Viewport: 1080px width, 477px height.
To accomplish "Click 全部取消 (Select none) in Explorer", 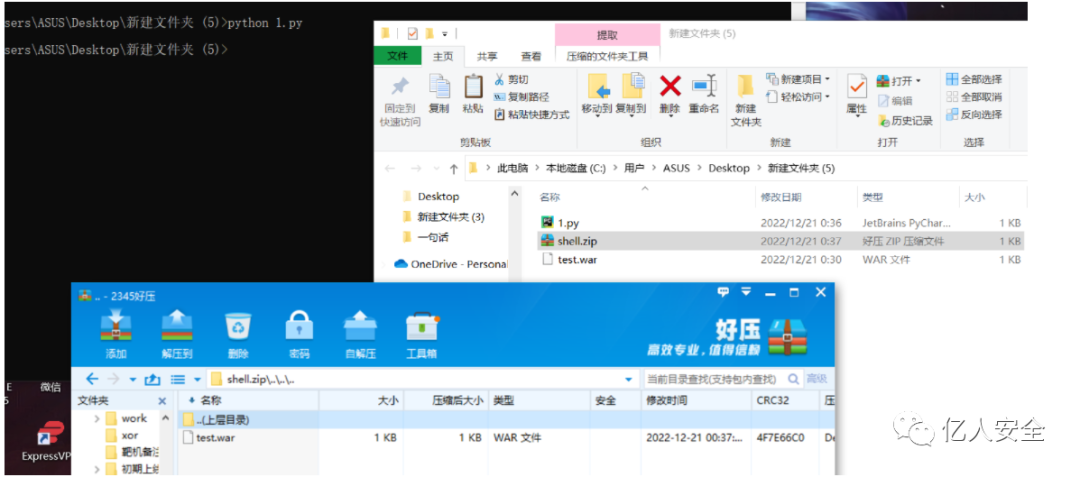I will click(x=974, y=97).
